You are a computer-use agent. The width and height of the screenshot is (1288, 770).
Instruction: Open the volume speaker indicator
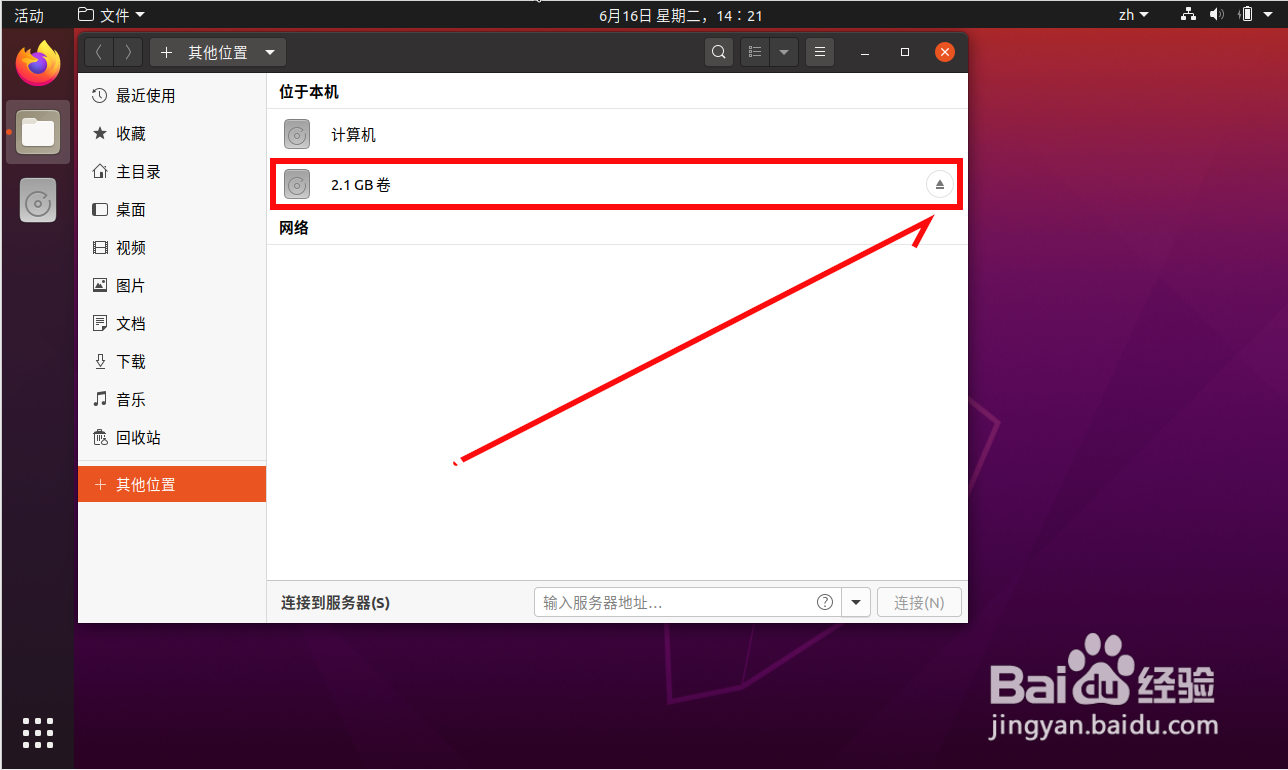click(1217, 15)
